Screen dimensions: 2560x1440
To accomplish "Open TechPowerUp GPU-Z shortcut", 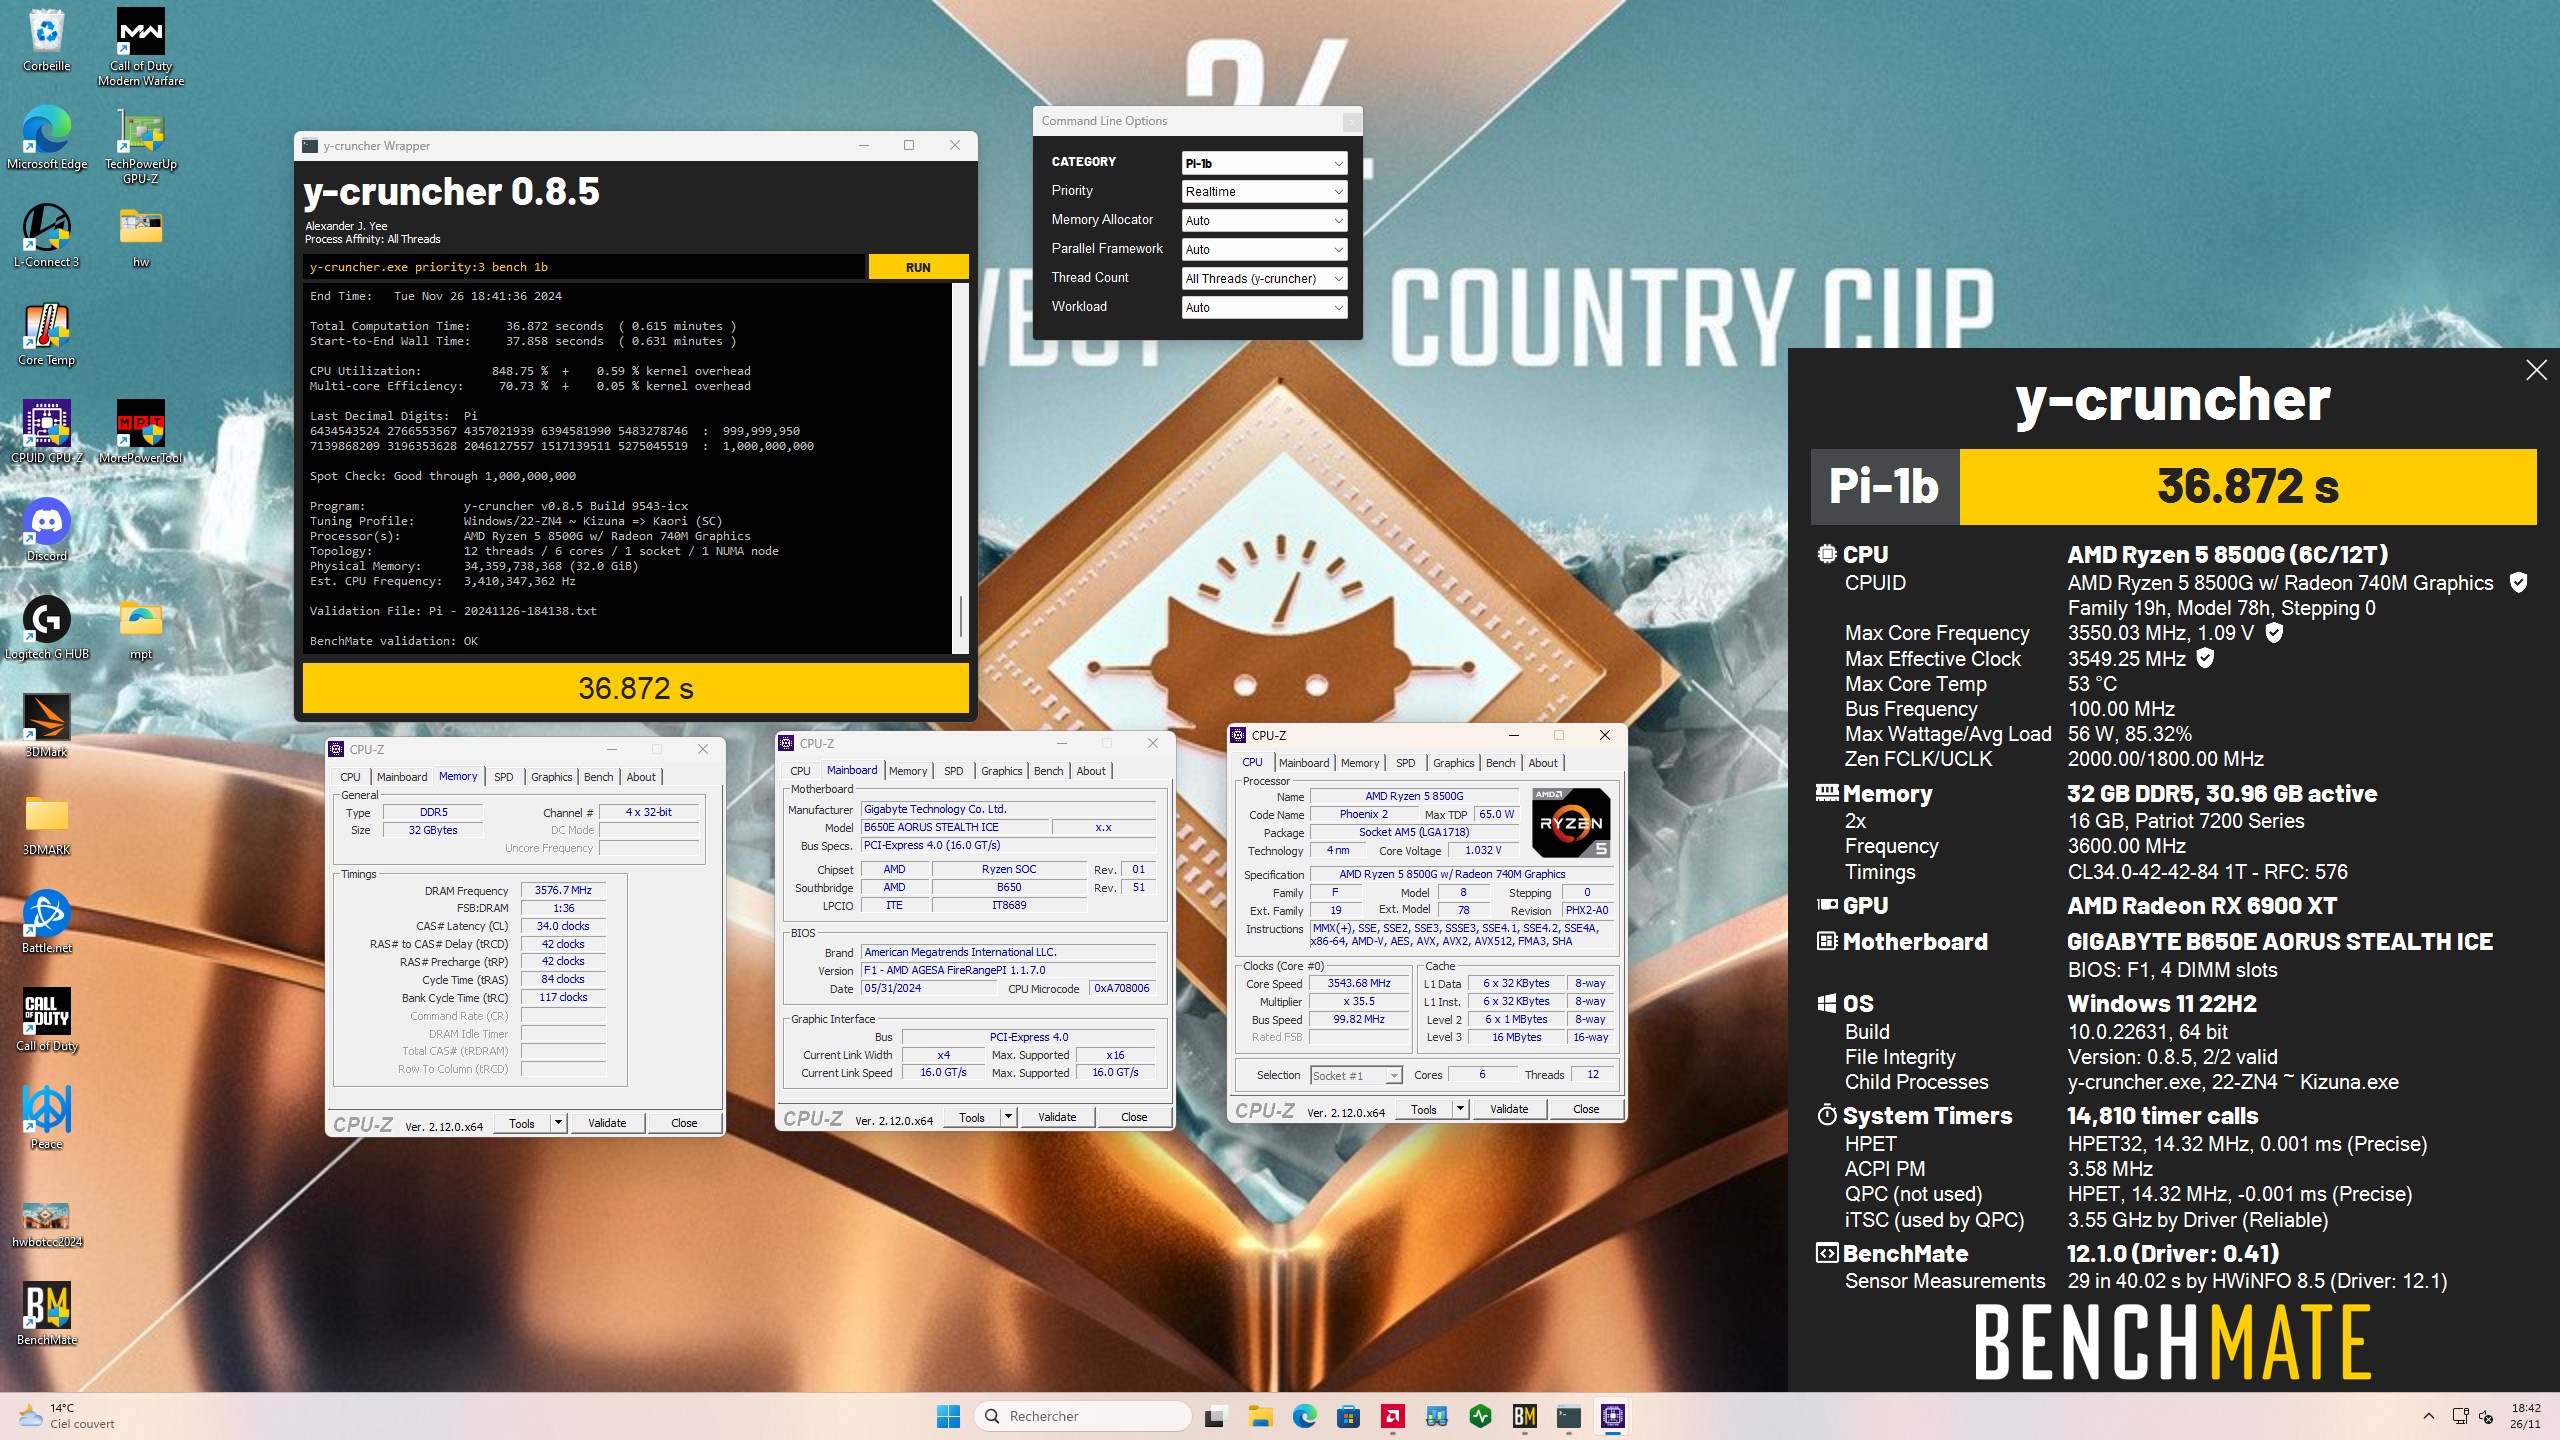I will (141, 145).
